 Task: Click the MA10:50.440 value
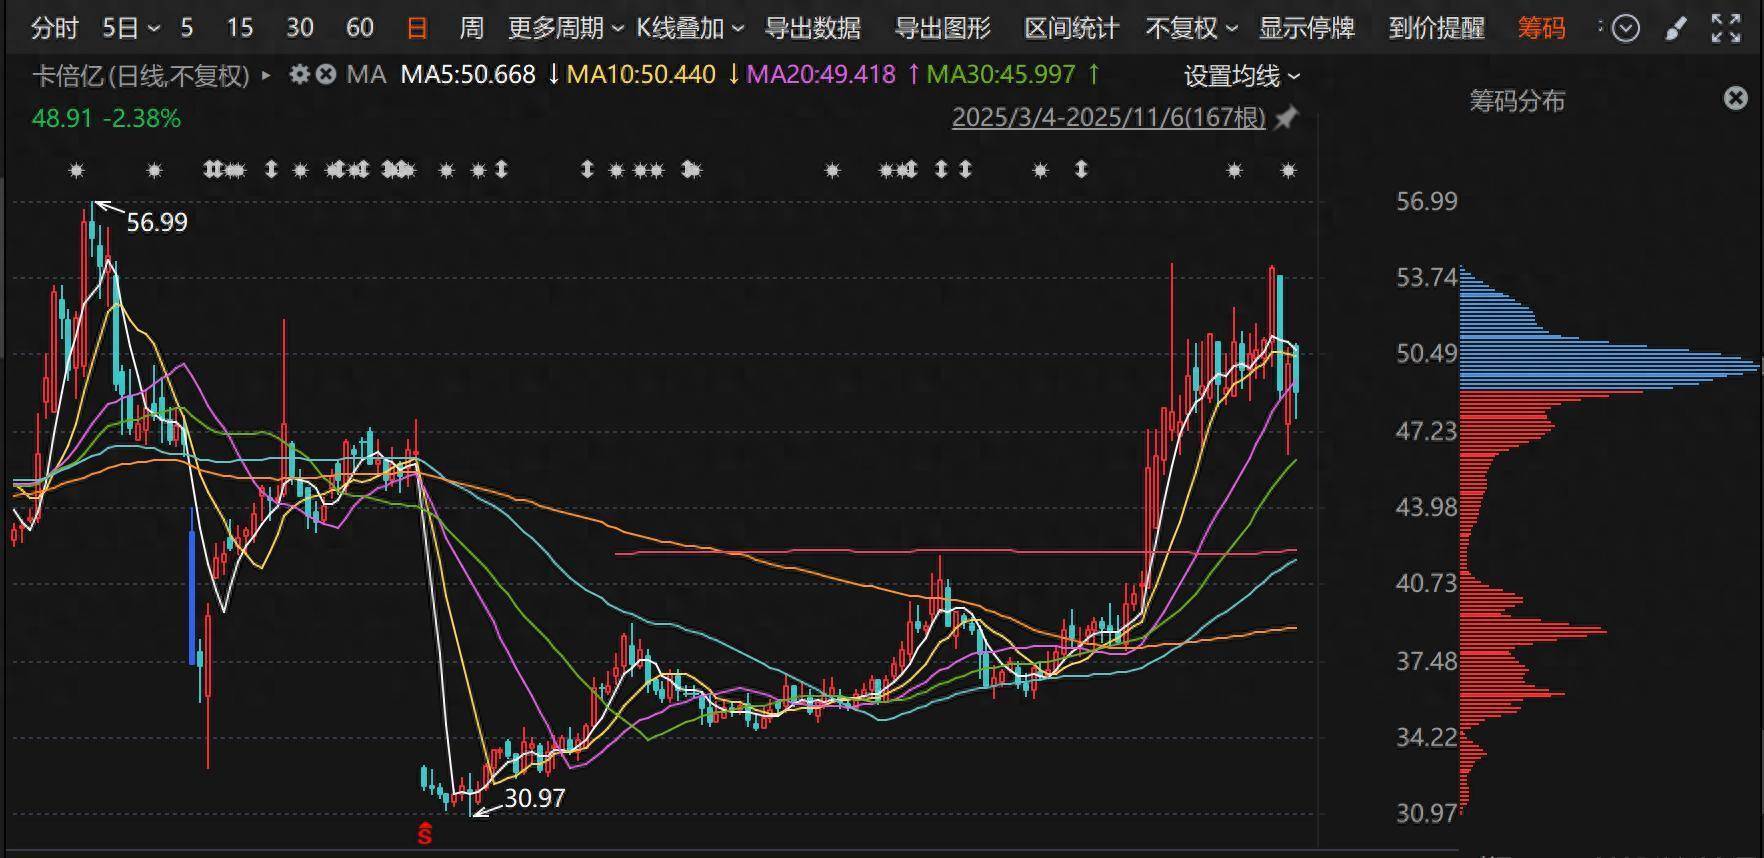tap(641, 75)
